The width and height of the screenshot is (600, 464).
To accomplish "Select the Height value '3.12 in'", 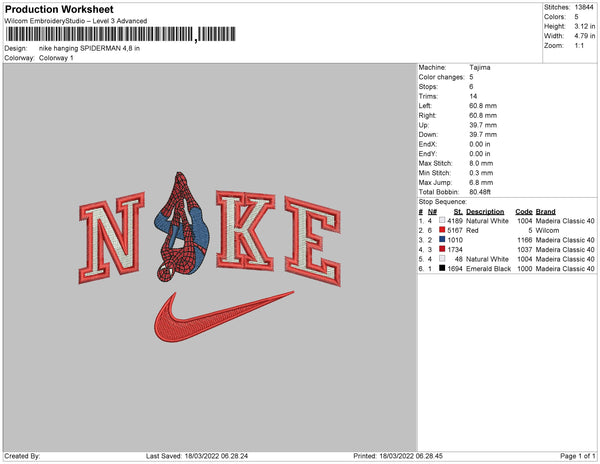I will tap(585, 26).
